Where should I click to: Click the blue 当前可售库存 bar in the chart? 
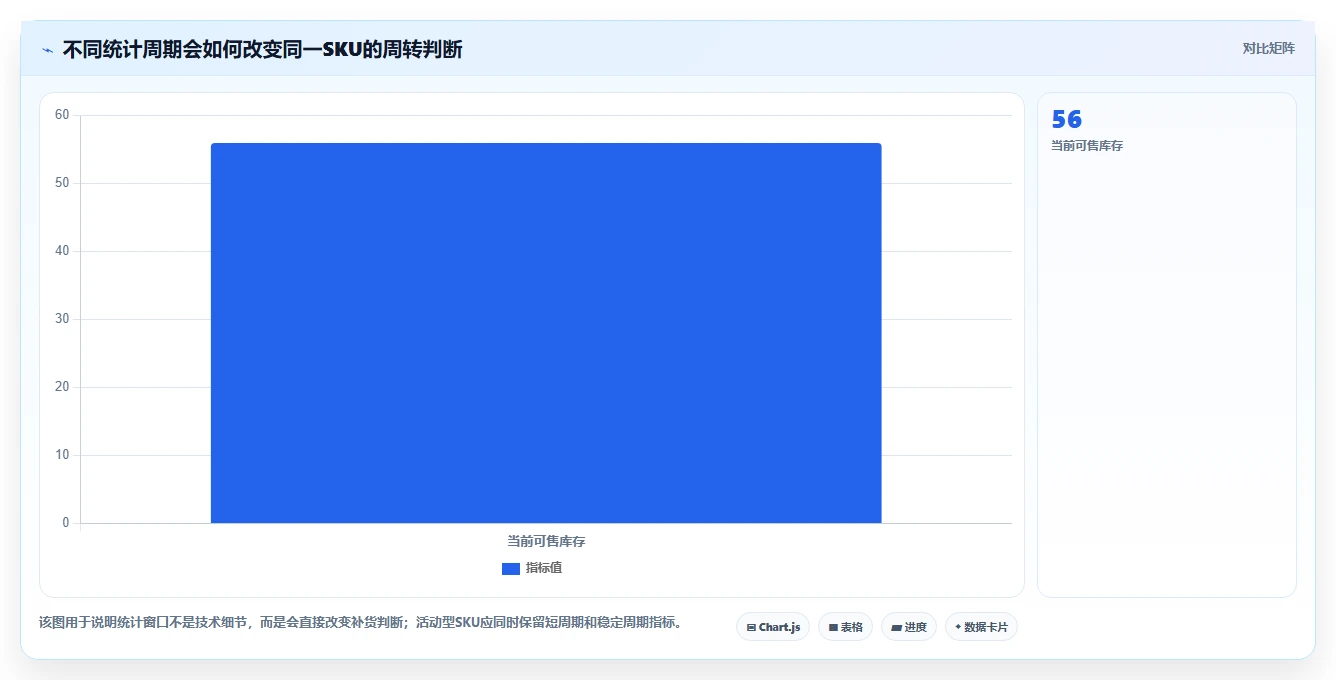click(x=546, y=333)
